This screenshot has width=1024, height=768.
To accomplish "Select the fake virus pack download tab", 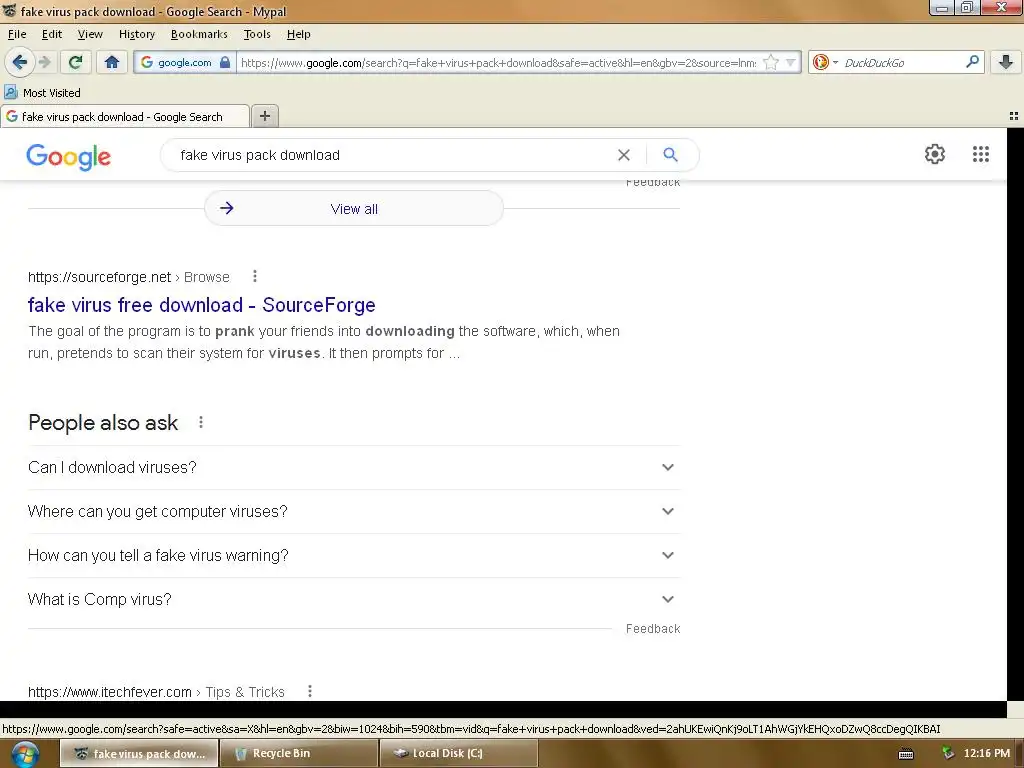I will (125, 117).
